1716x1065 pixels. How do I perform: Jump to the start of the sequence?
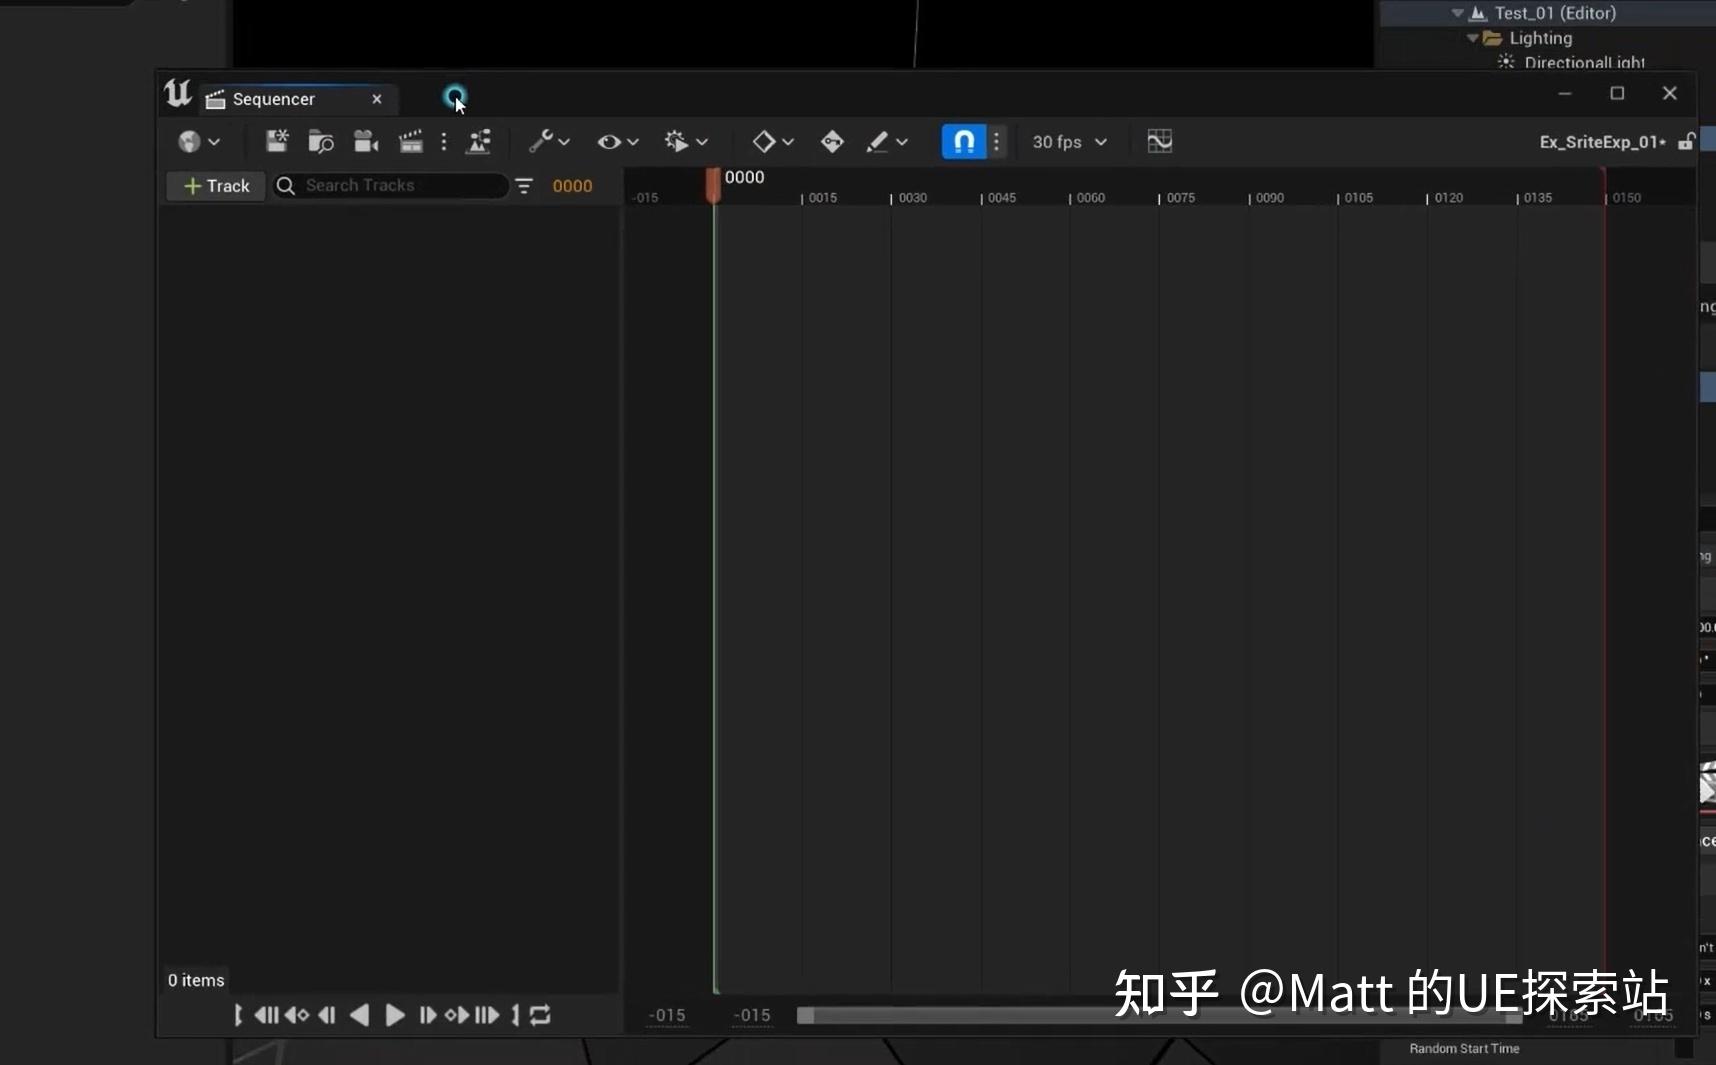click(x=266, y=1015)
